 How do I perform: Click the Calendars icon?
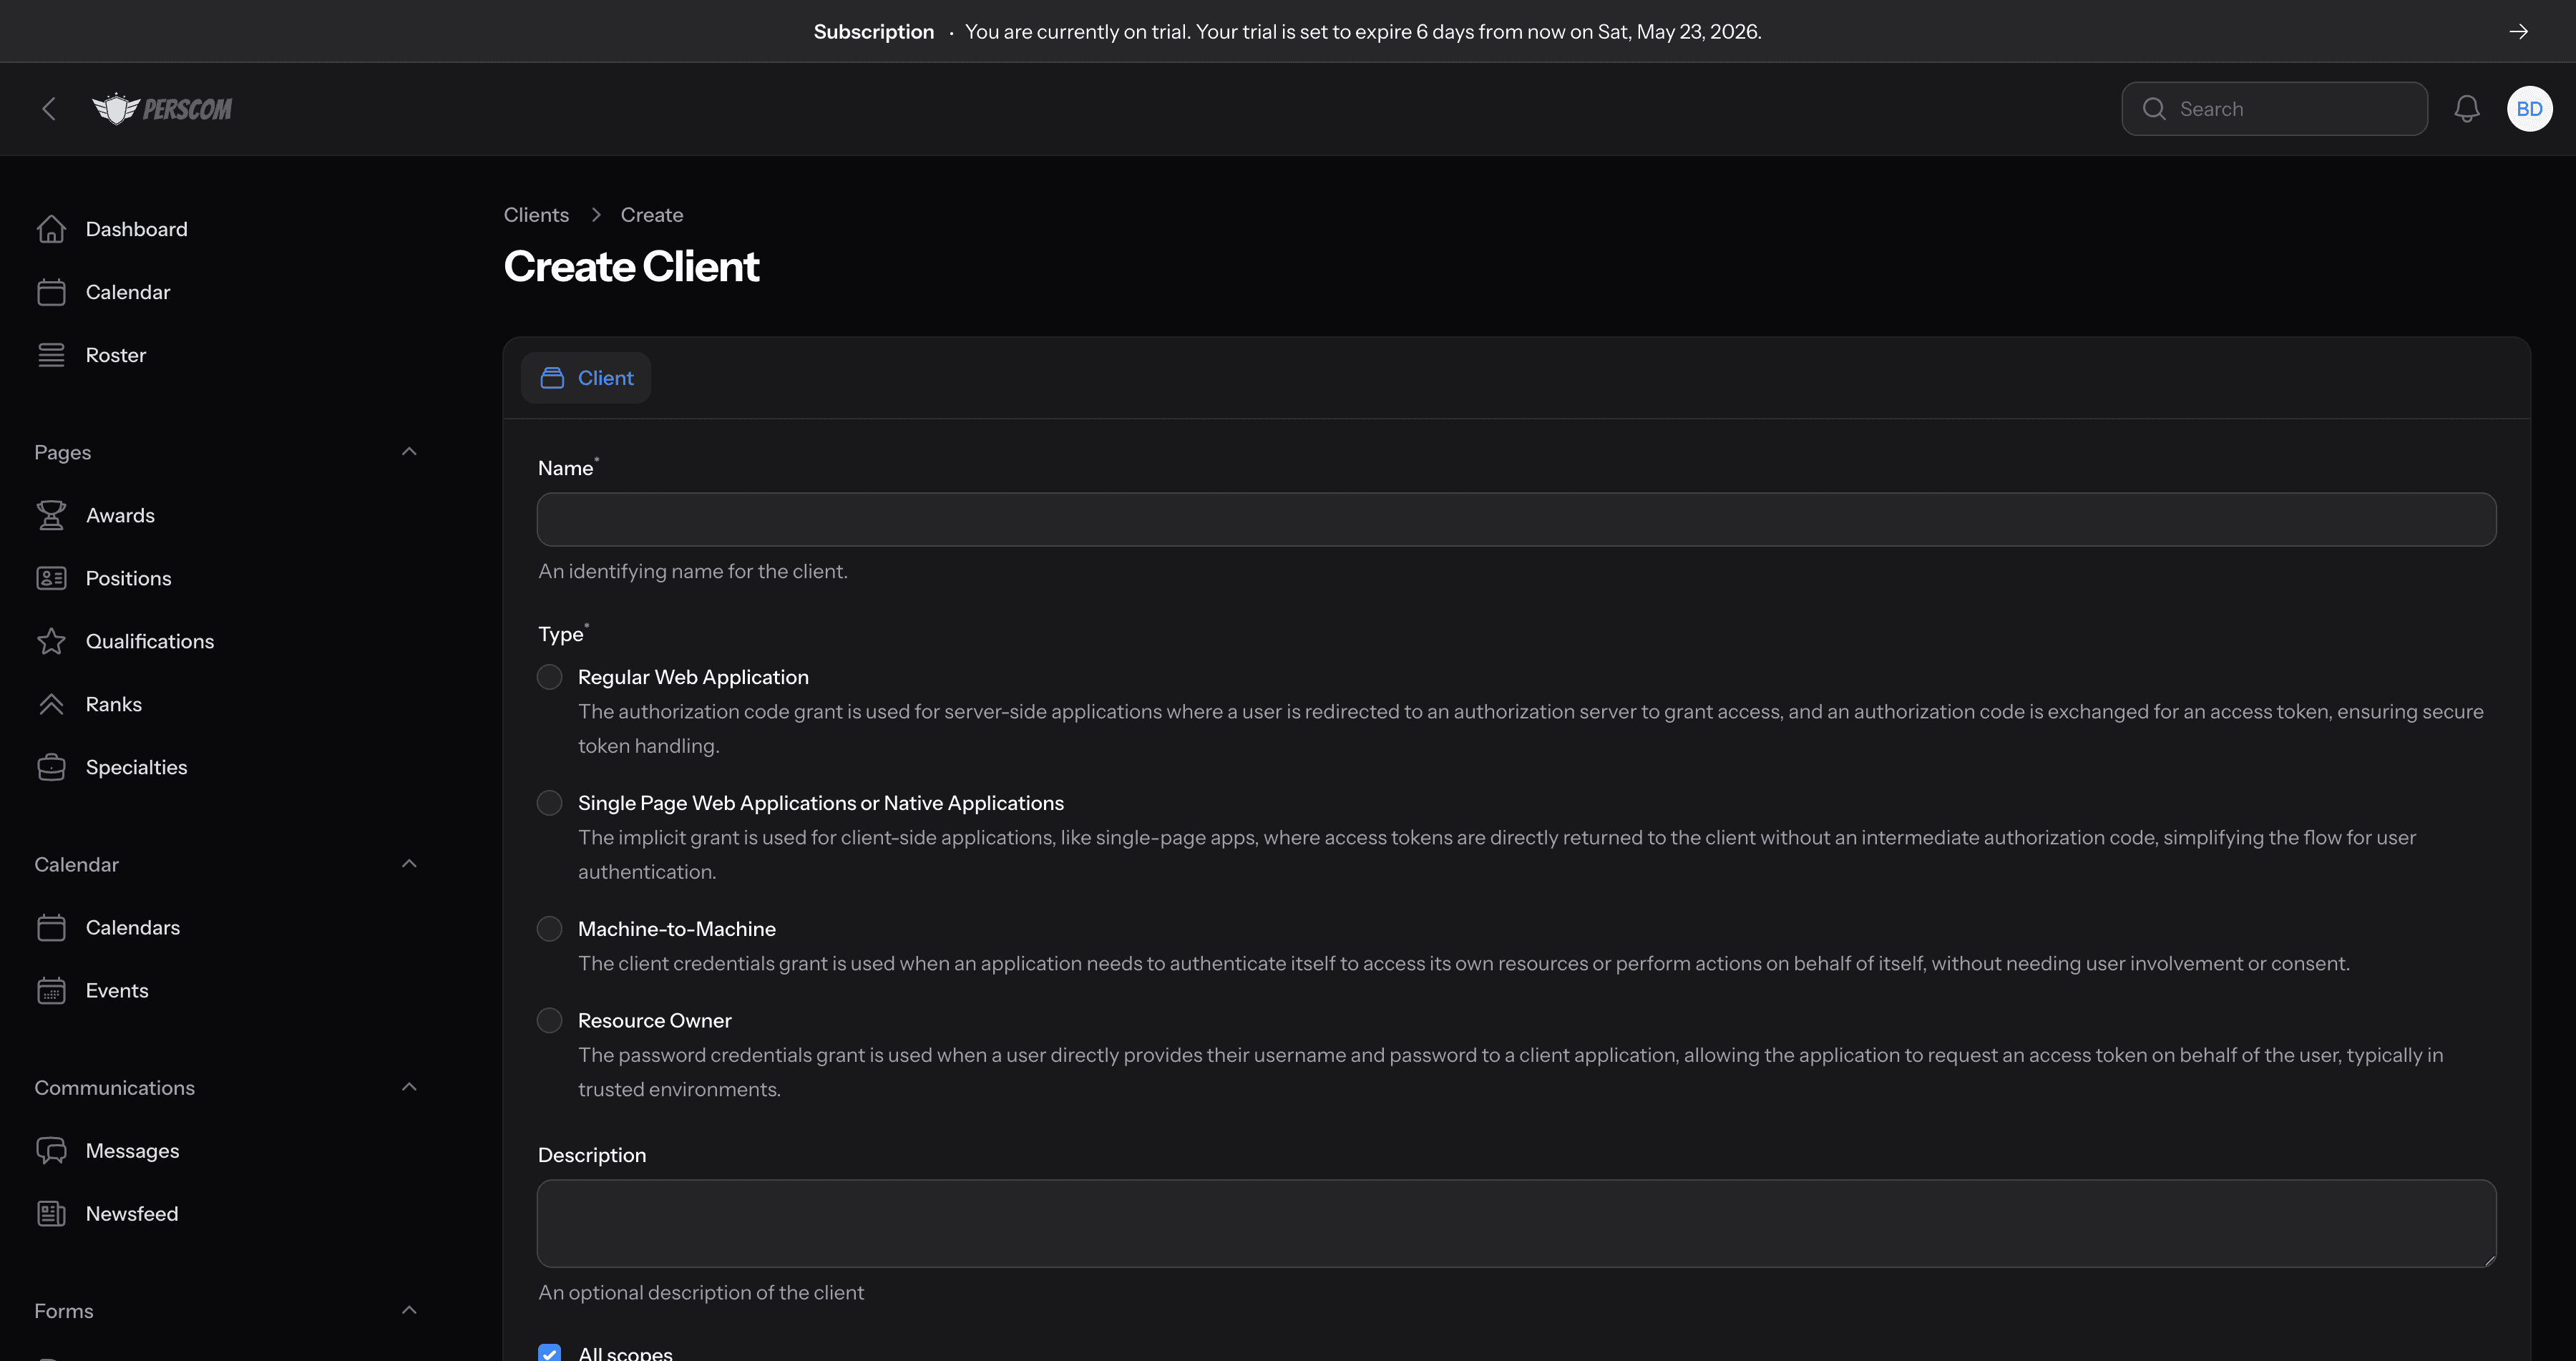tap(51, 927)
